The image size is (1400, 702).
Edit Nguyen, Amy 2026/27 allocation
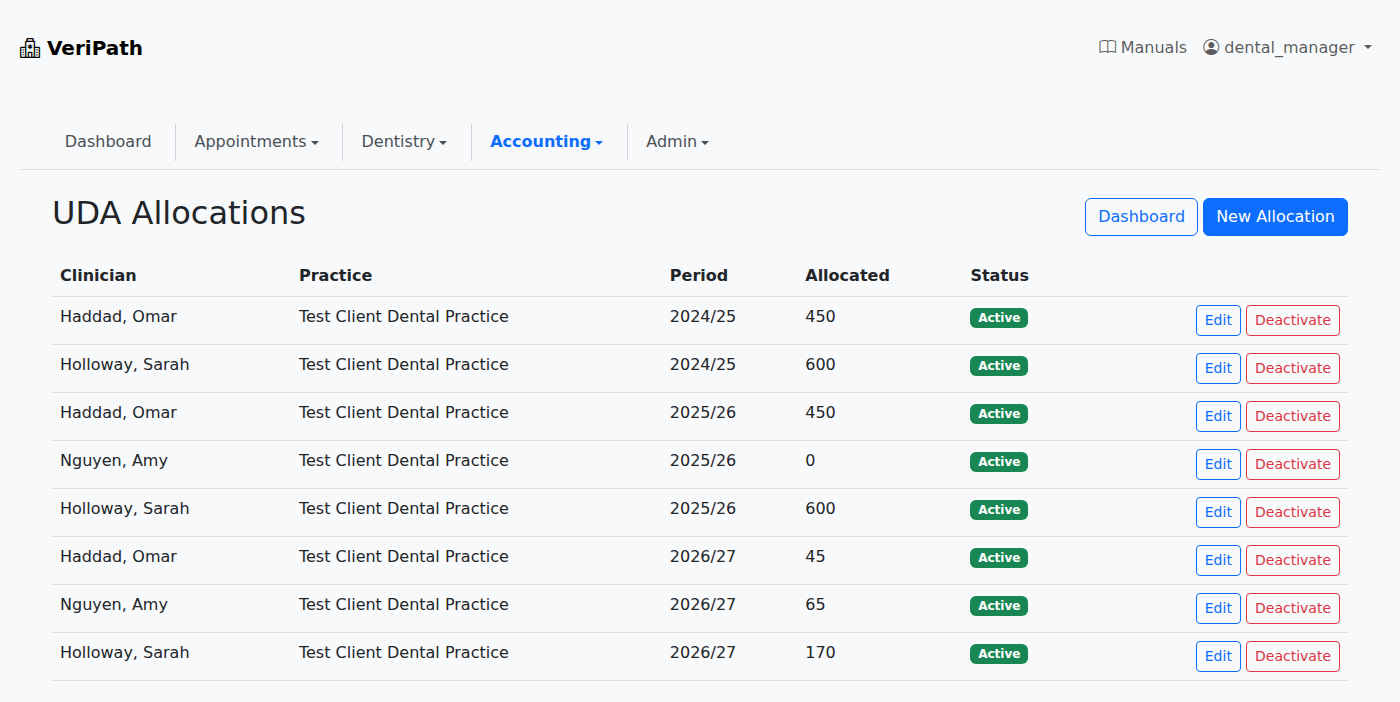[x=1218, y=608]
